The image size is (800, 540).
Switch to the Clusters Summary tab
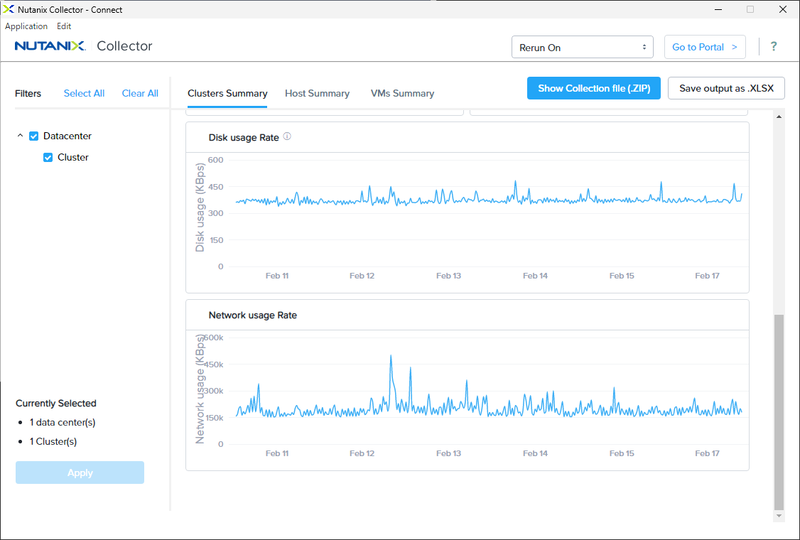tap(227, 93)
